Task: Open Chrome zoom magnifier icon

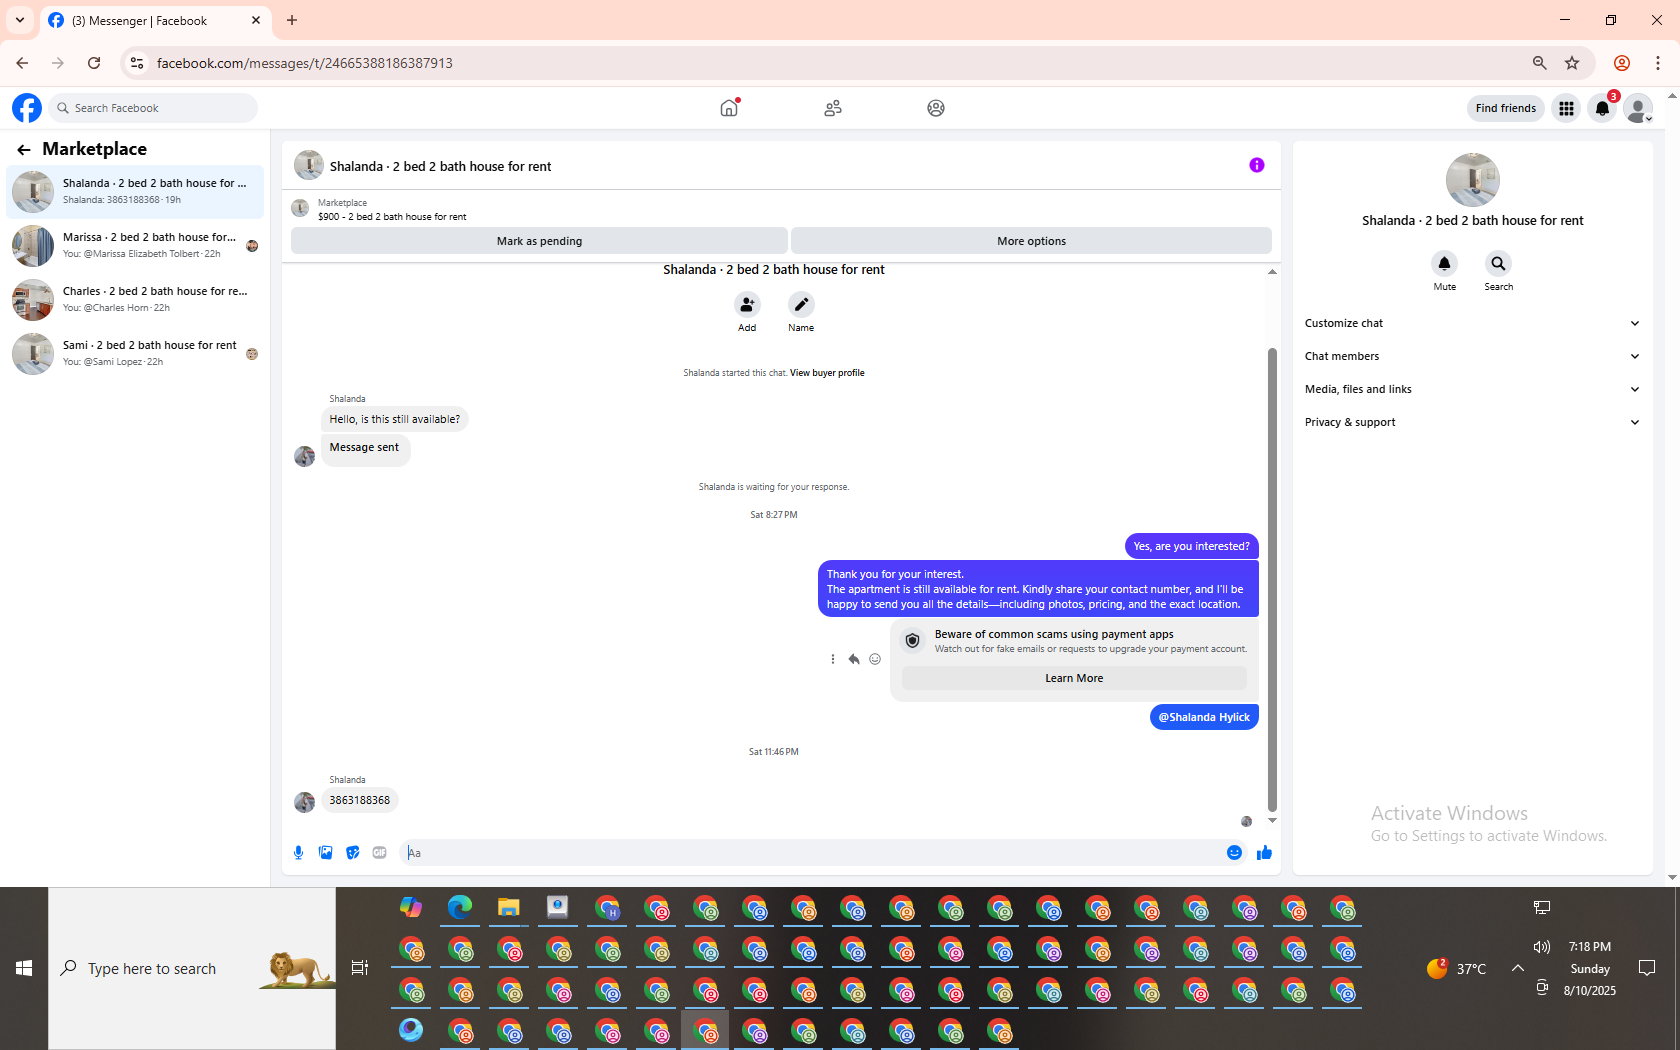Action: pos(1540,63)
